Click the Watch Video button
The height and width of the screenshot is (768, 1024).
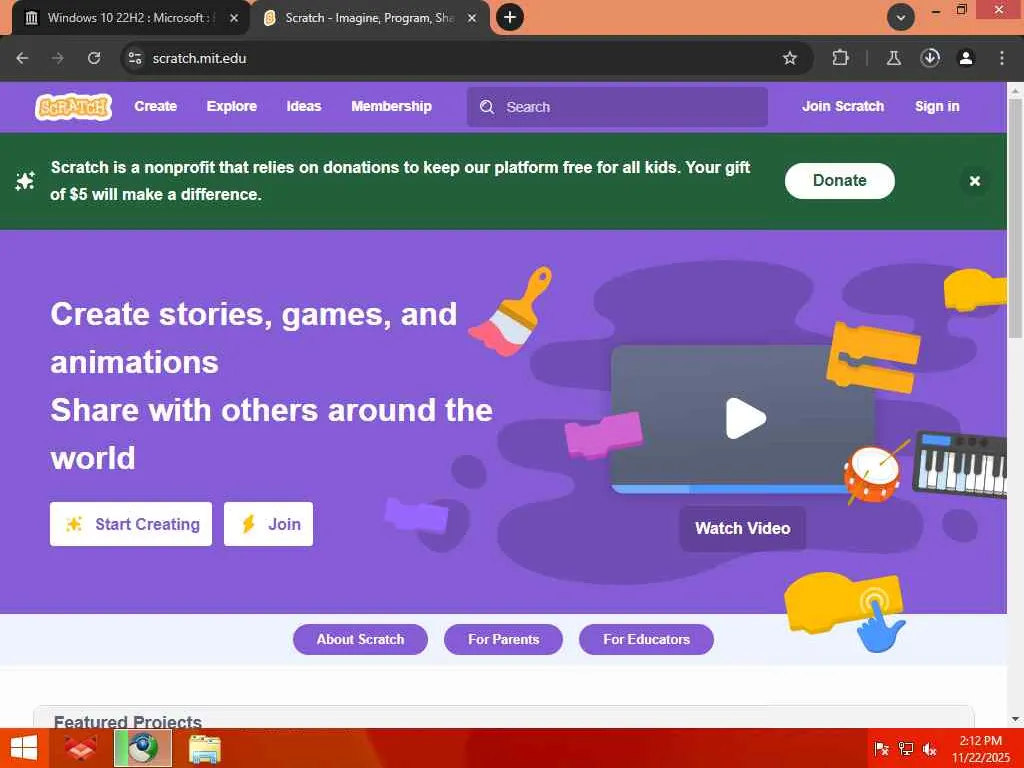click(743, 528)
